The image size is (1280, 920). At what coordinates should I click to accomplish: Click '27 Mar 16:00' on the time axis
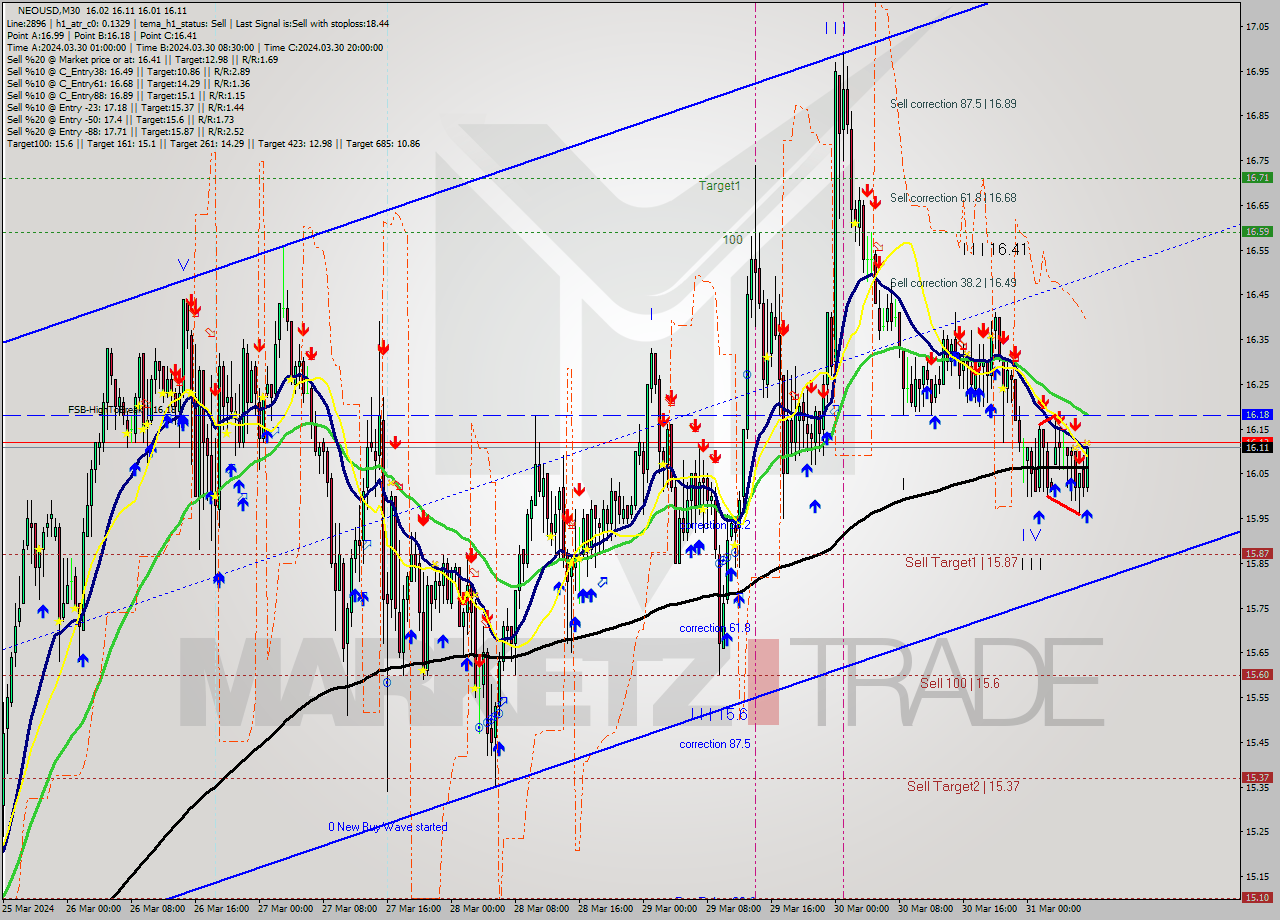coord(414,909)
